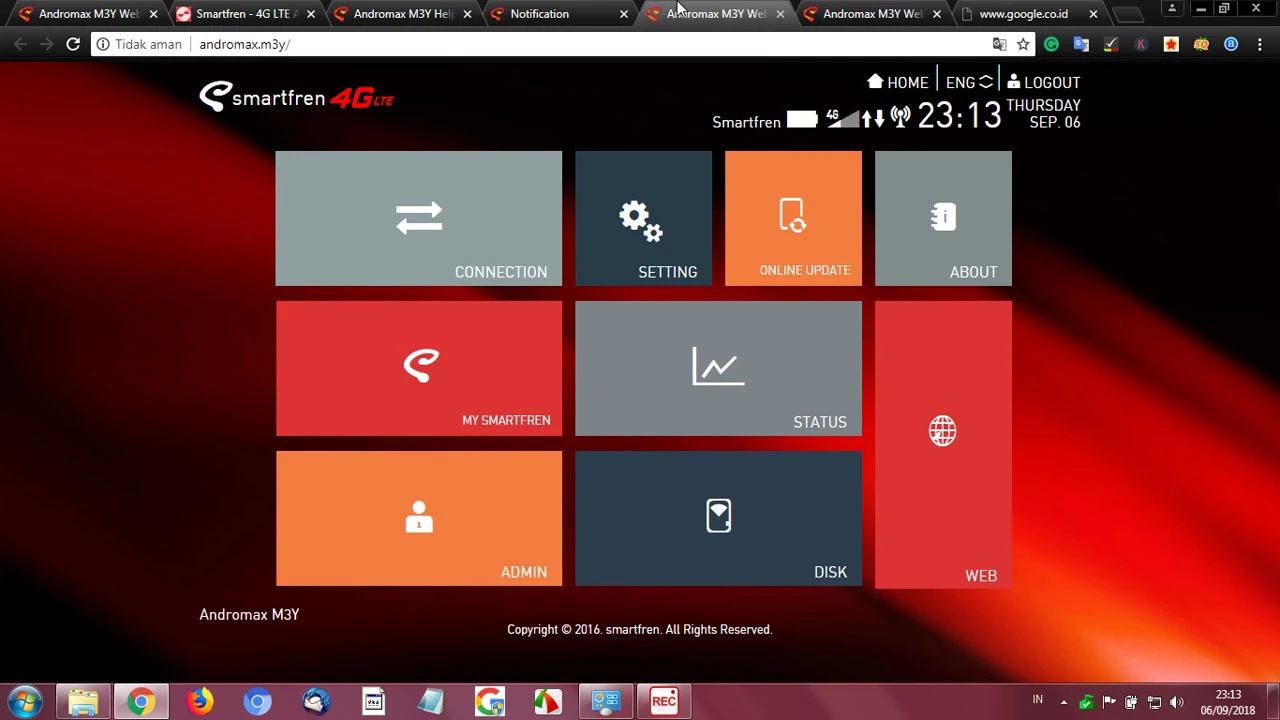Click the REC recorder taskbar icon
Viewport: 1280px width, 720px height.
(664, 702)
